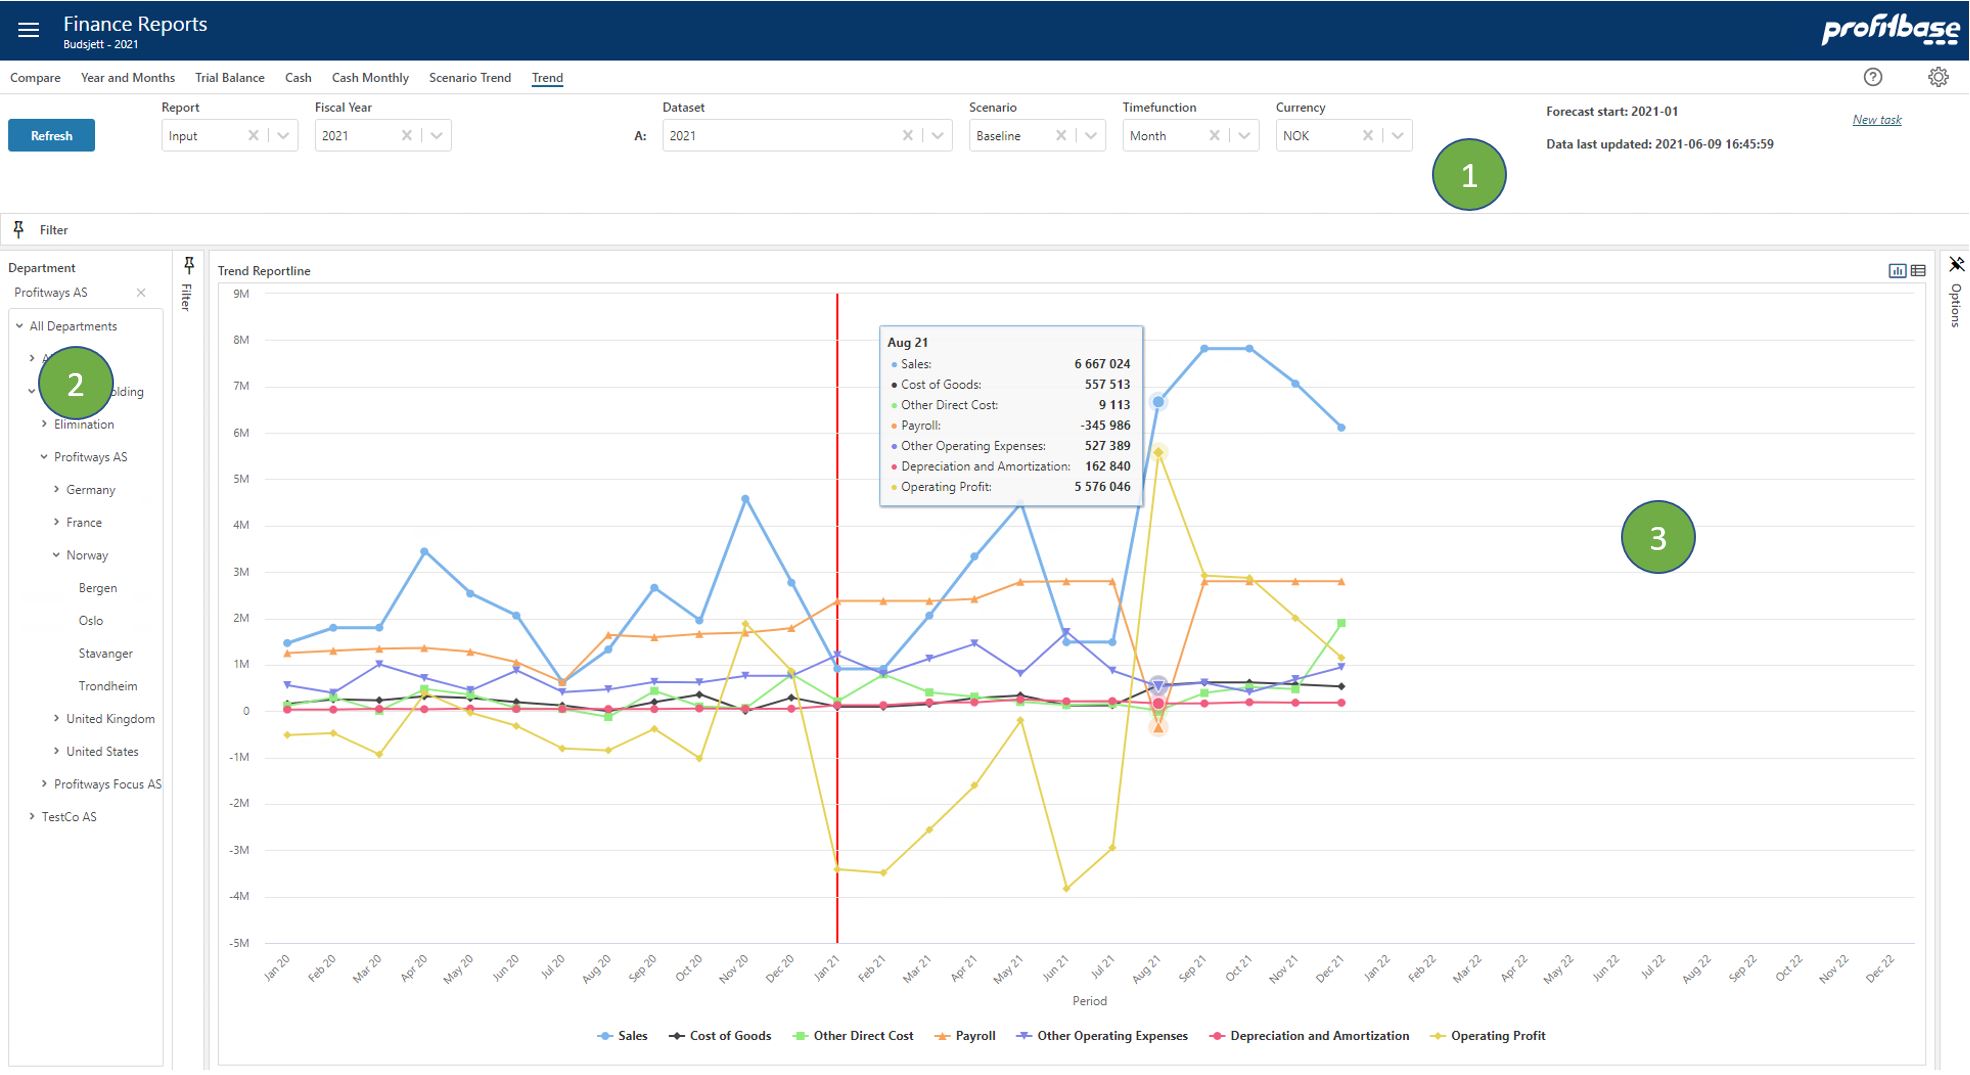The width and height of the screenshot is (1970, 1075).
Task: Open the Cash tab
Action: point(298,78)
